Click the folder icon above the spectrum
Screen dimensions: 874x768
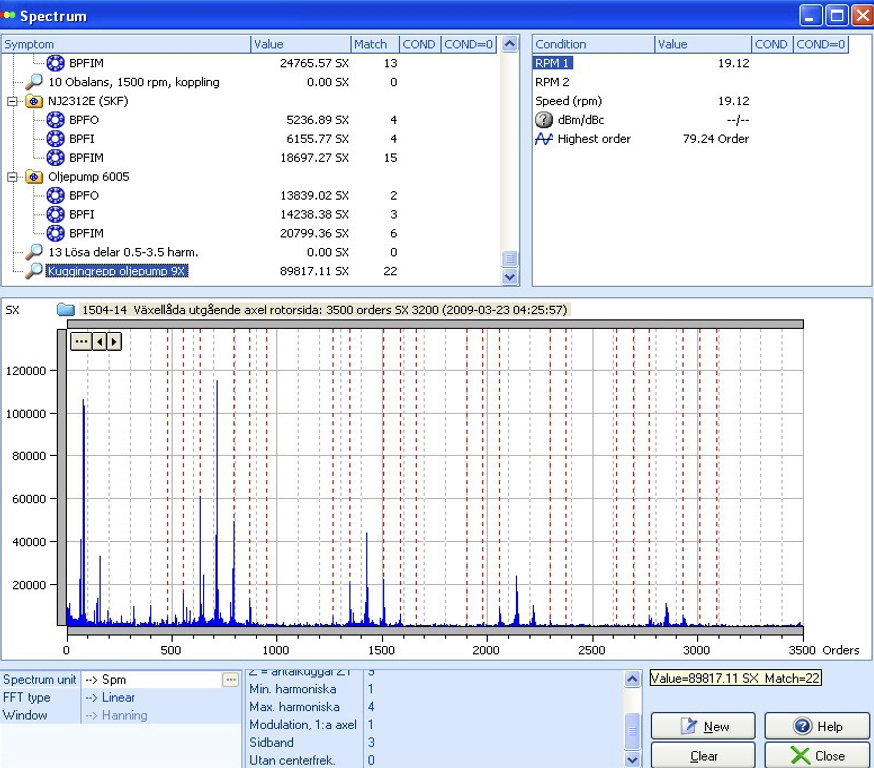click(x=66, y=310)
